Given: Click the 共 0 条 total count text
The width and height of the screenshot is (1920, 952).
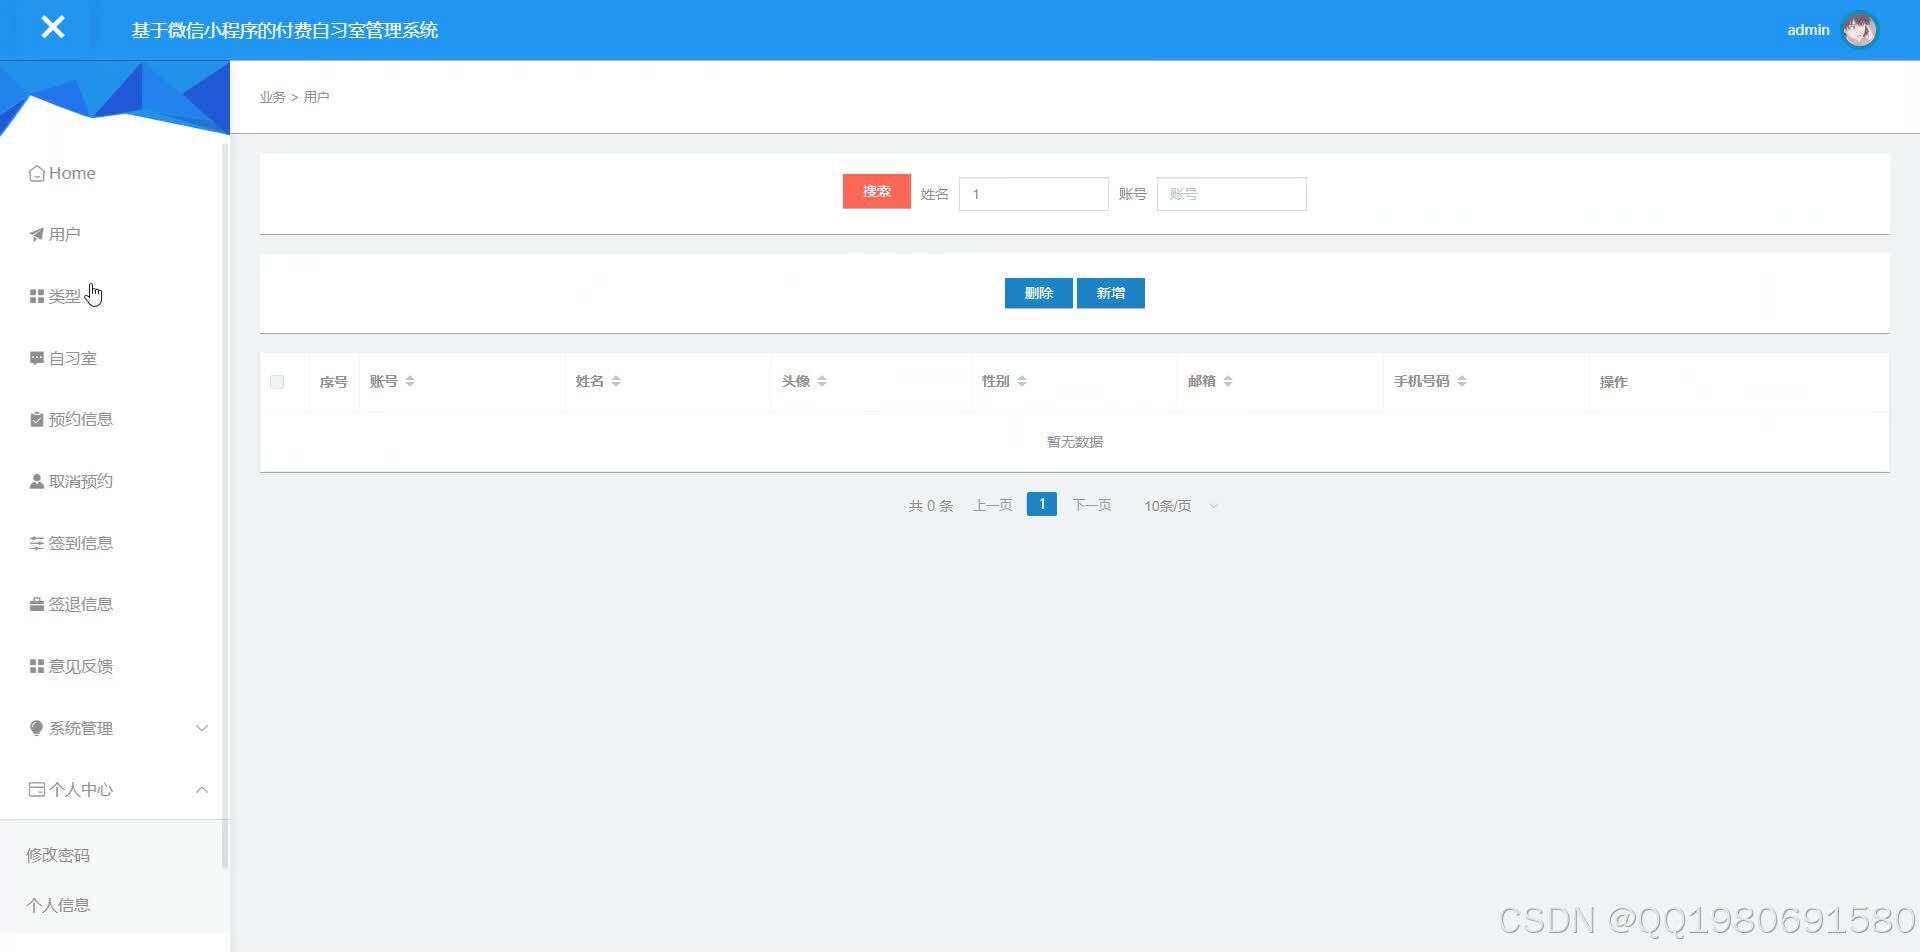Looking at the screenshot, I should [x=931, y=506].
